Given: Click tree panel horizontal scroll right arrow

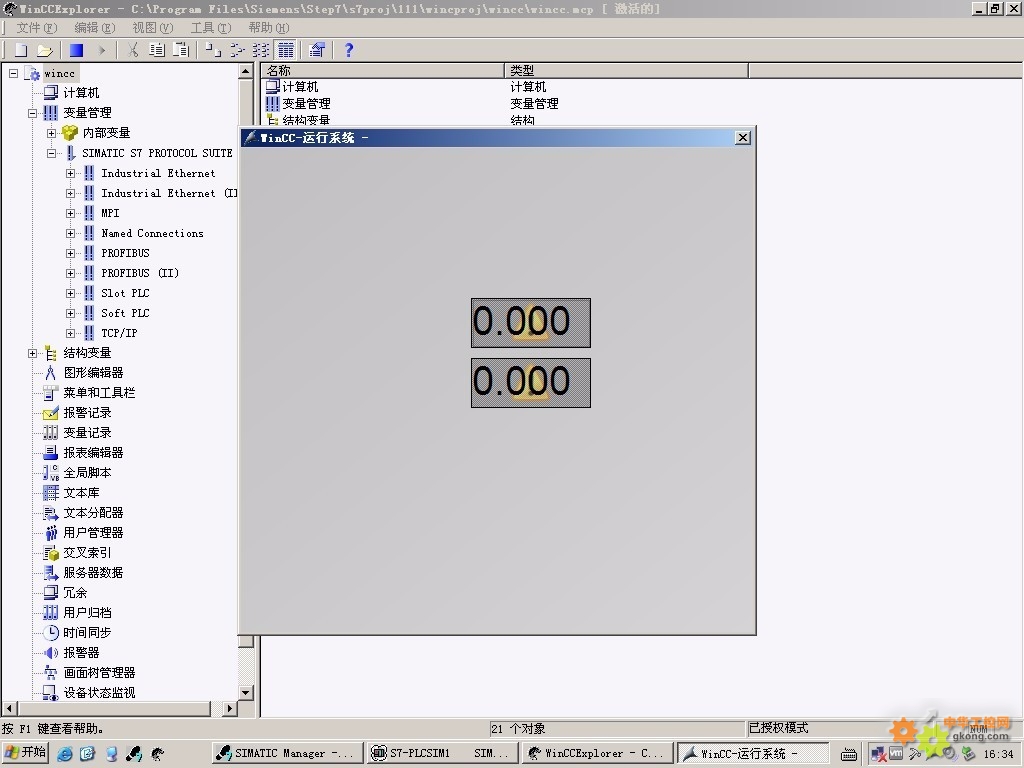Looking at the screenshot, I should click(x=229, y=708).
